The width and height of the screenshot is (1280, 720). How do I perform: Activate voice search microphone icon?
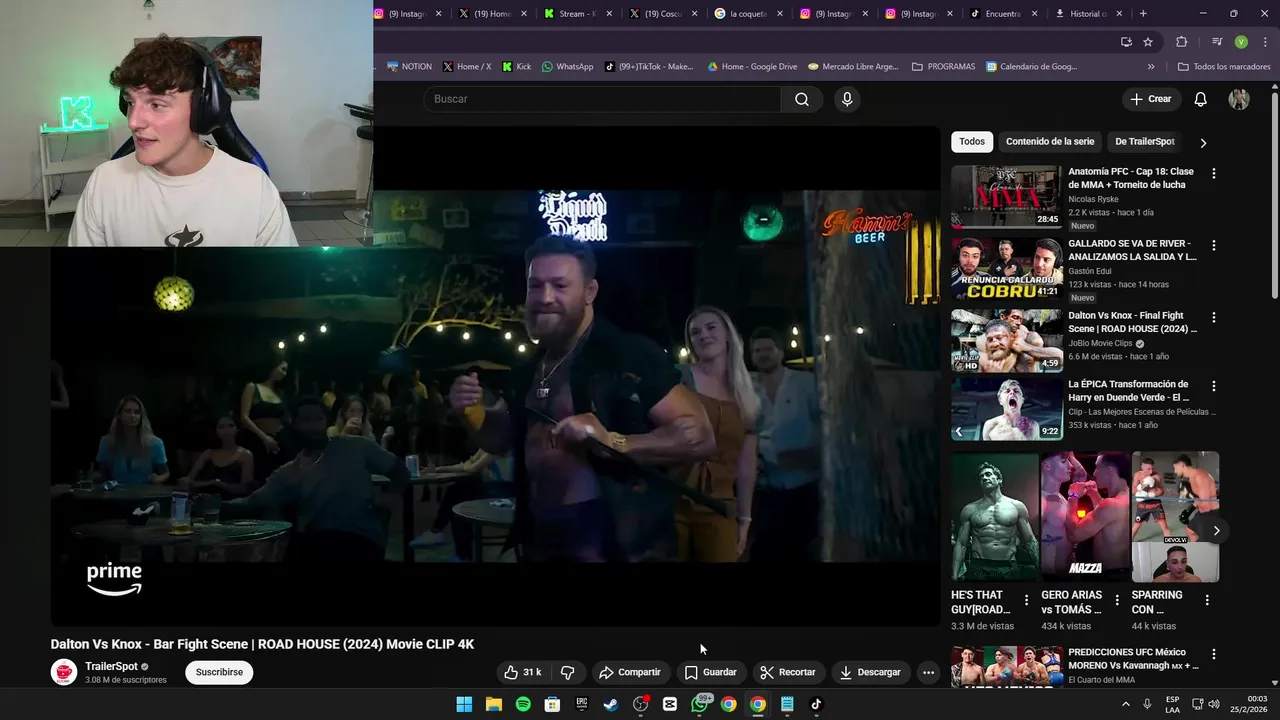[x=847, y=99]
